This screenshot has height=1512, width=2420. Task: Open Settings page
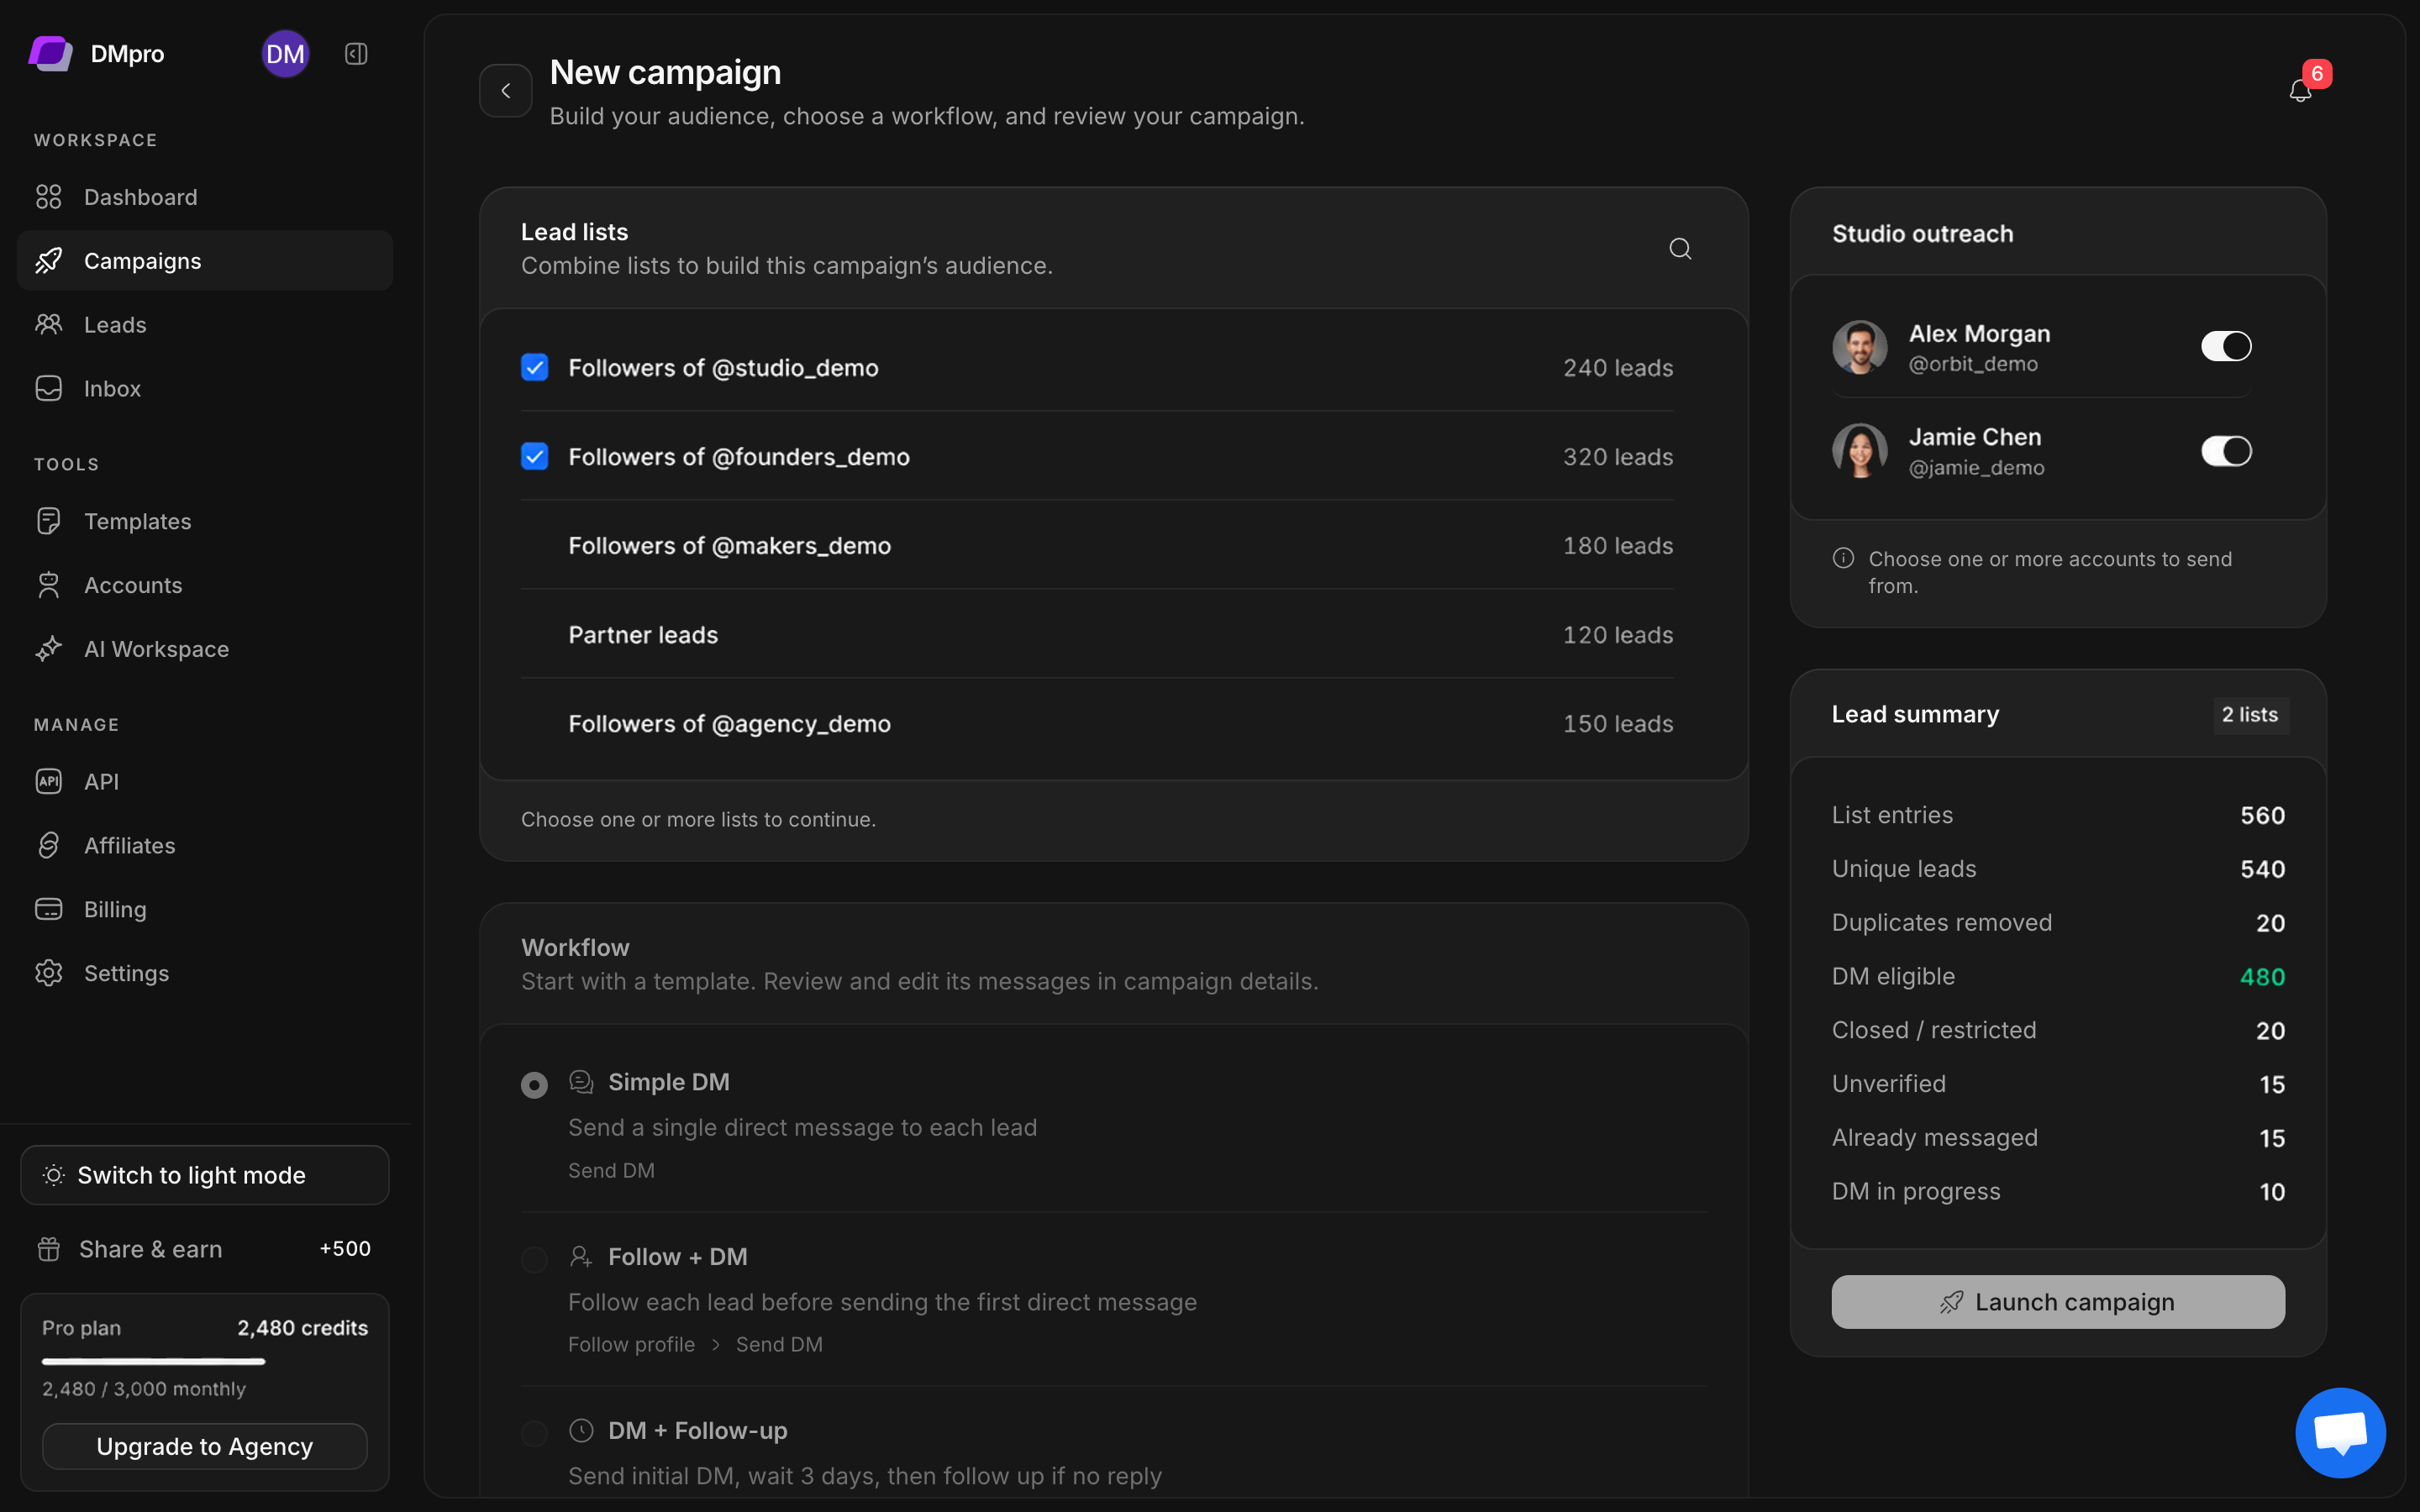(205, 973)
